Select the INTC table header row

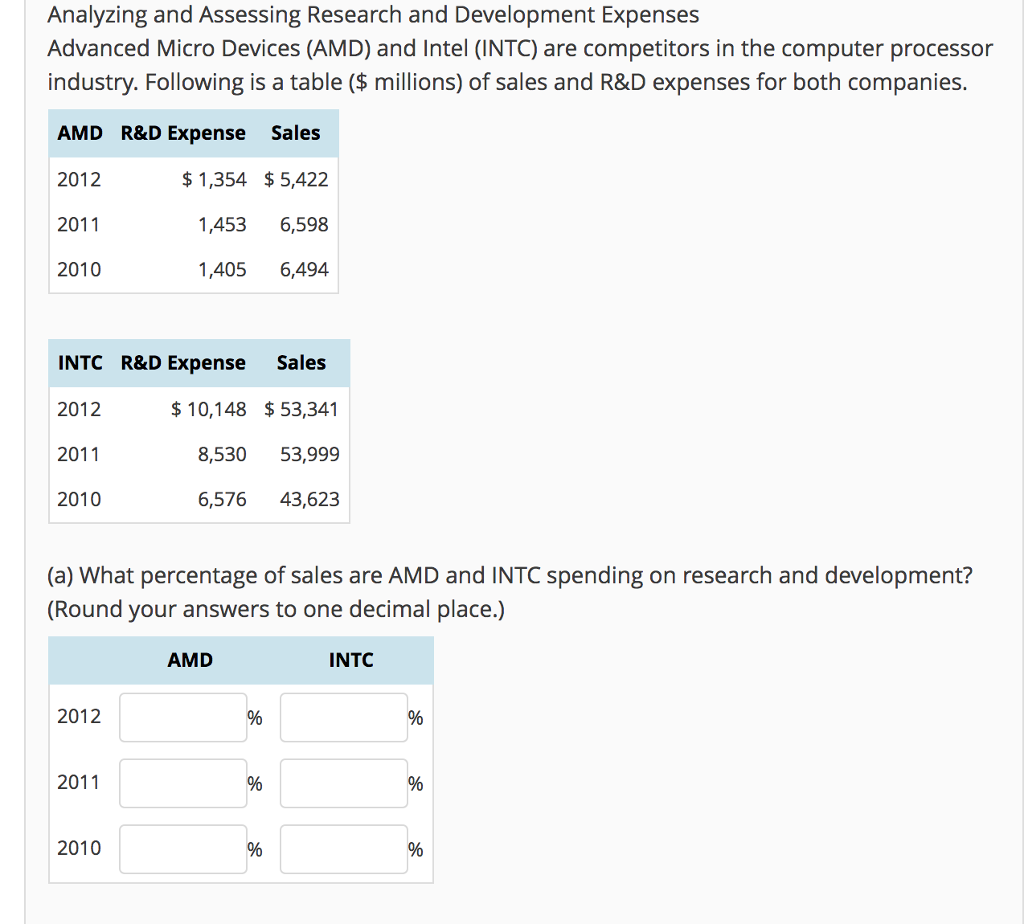coord(198,363)
